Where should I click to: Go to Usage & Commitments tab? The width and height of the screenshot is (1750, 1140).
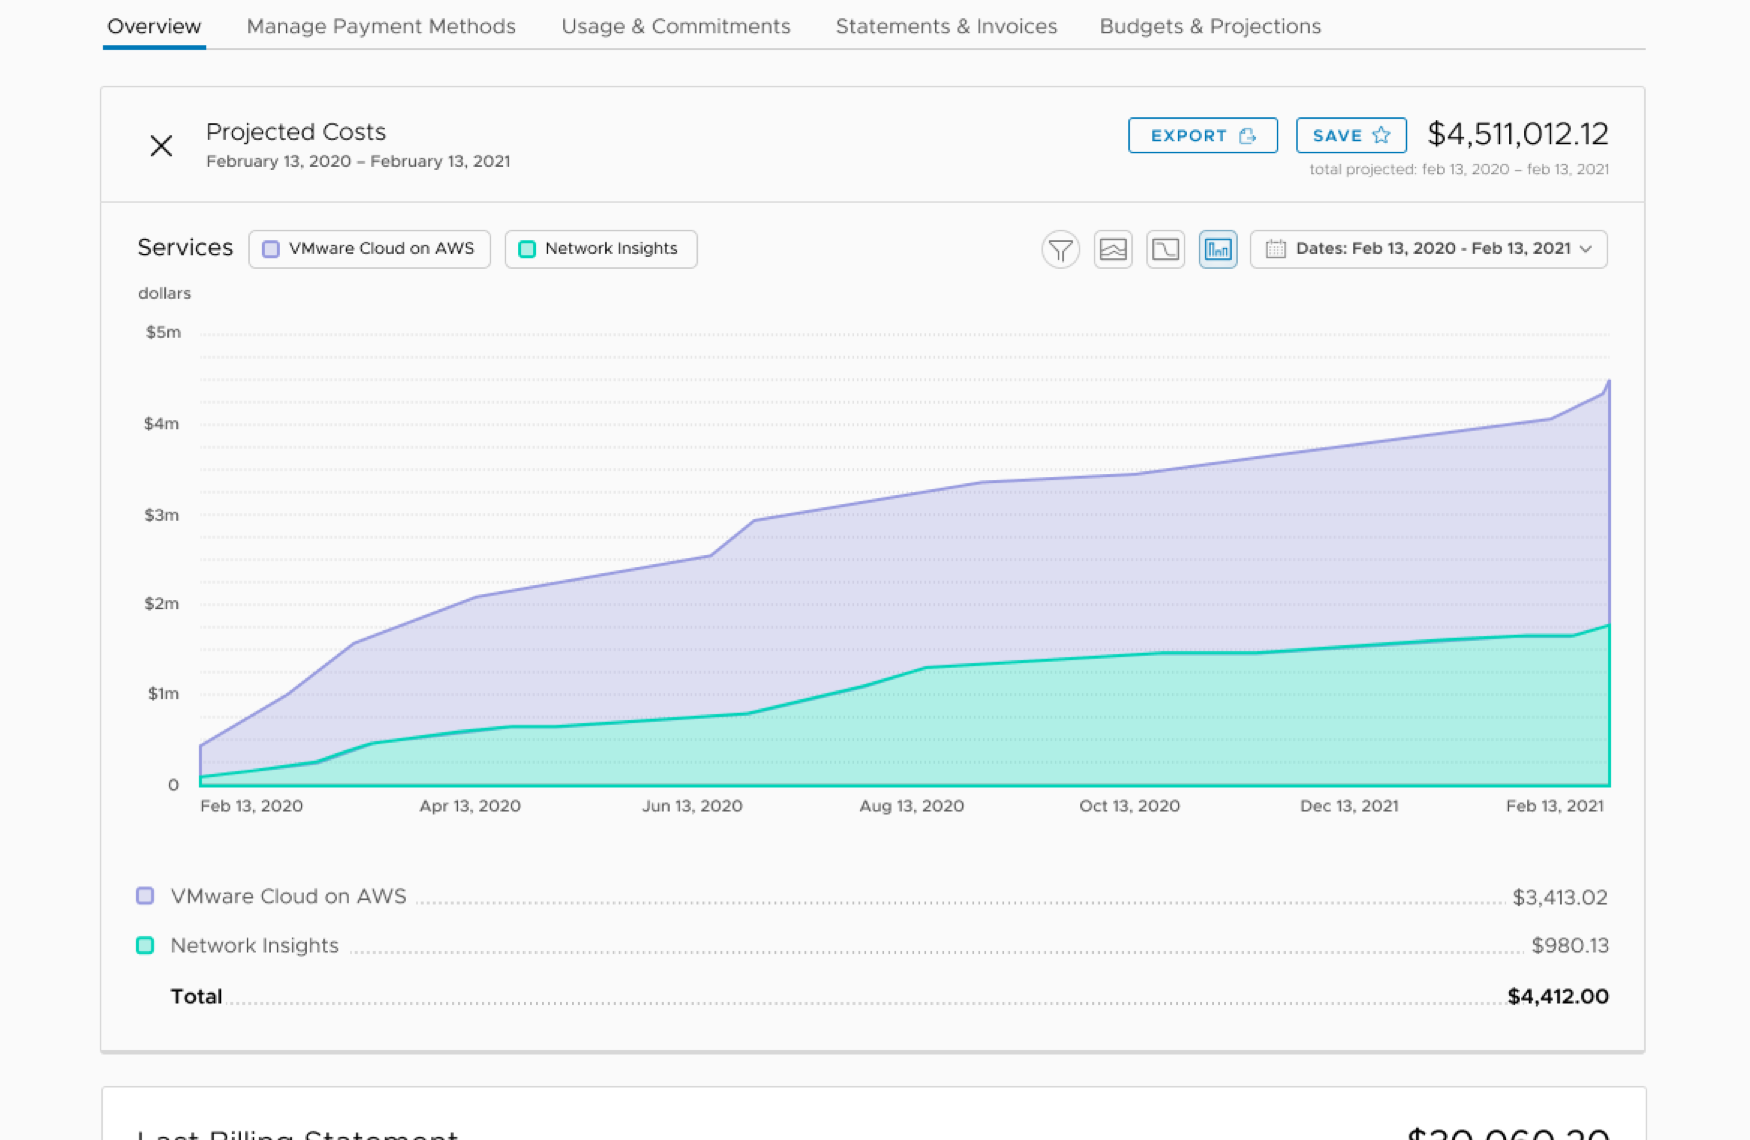tap(676, 26)
